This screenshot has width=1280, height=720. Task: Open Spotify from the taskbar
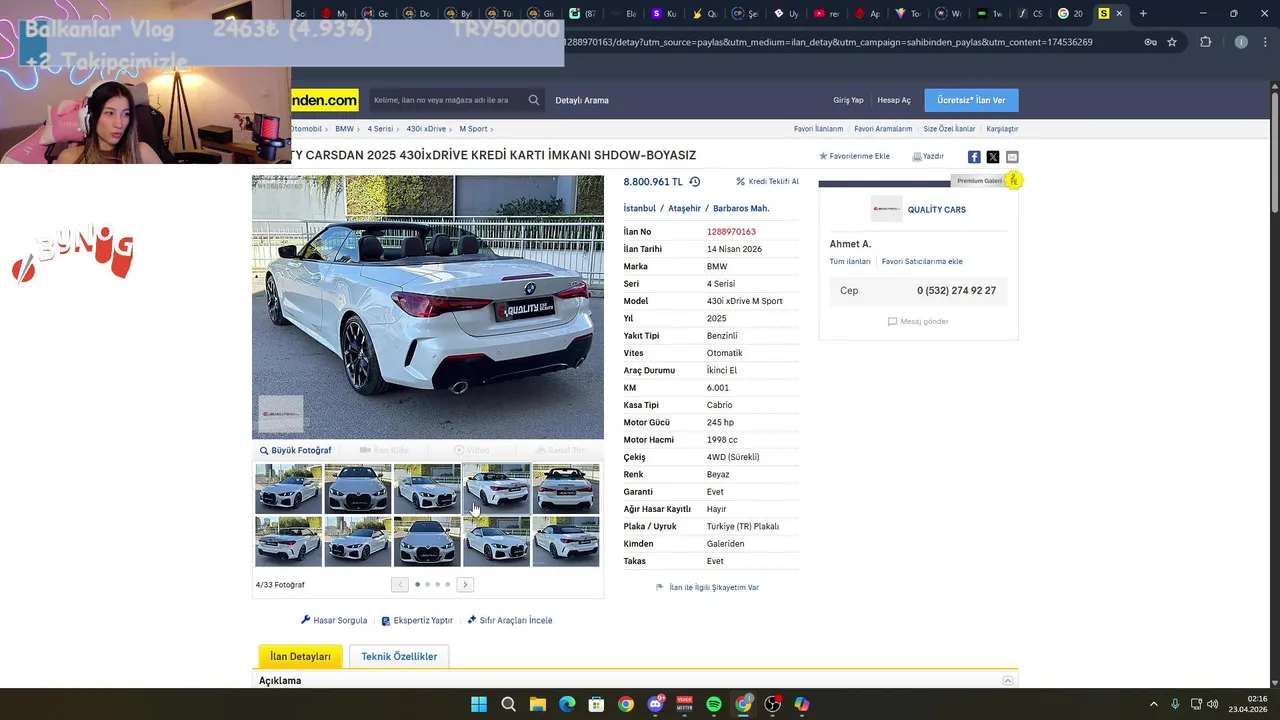point(714,704)
